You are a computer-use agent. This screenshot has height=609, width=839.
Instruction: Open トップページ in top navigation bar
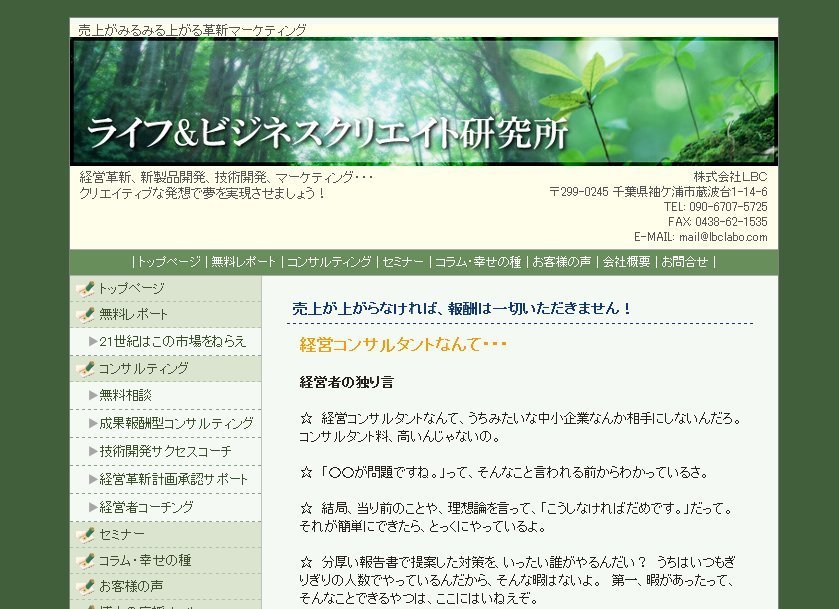coord(169,262)
